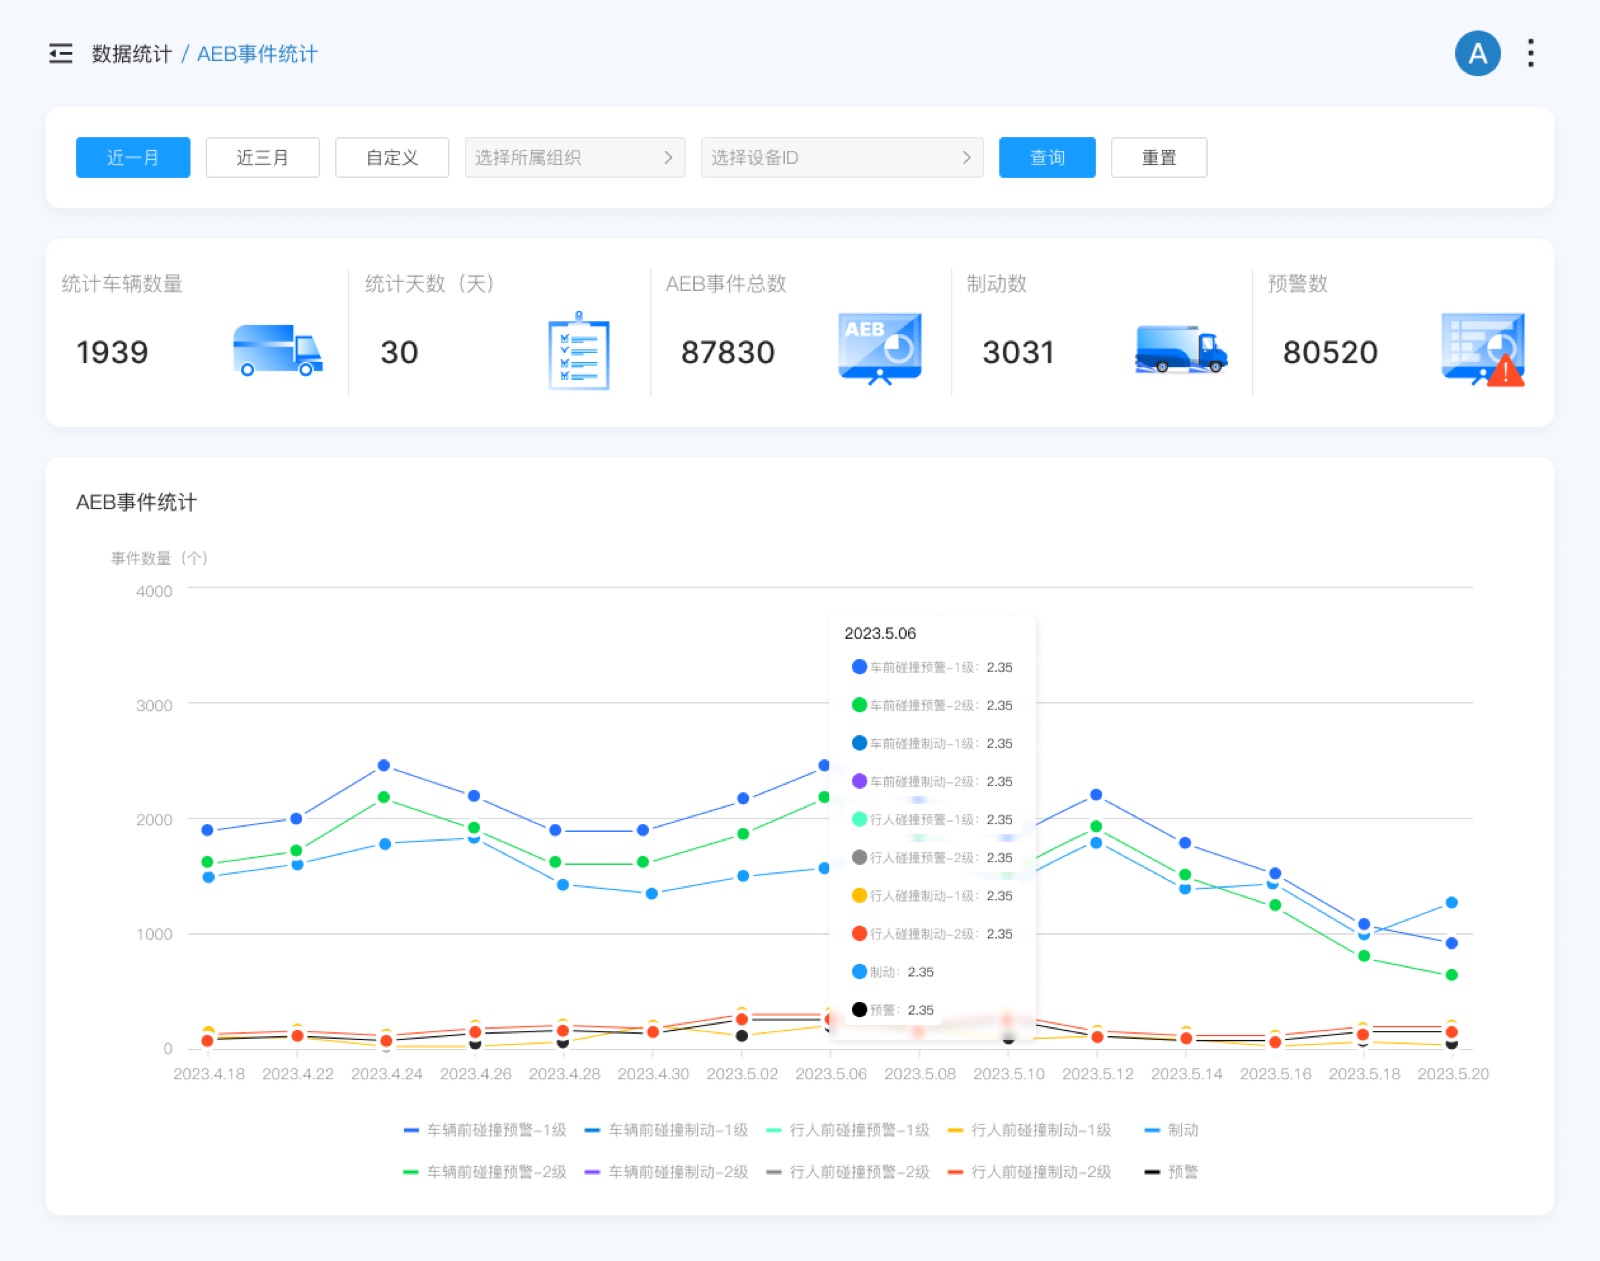Screen dimensions: 1600x1261
Task: Click the AEB事件总数 value 87830
Action: click(728, 352)
